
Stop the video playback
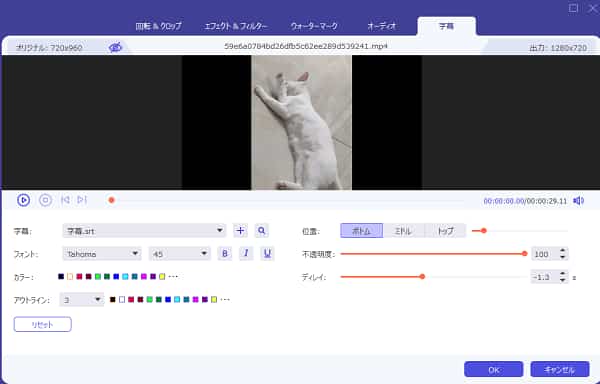pyautogui.click(x=45, y=200)
